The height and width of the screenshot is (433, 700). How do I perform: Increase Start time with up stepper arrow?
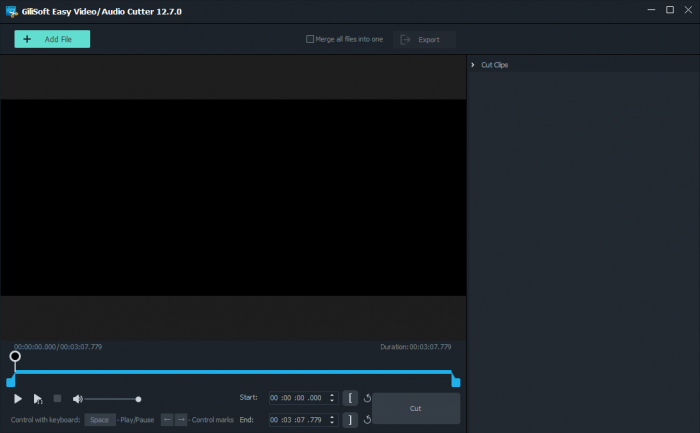[x=332, y=395]
